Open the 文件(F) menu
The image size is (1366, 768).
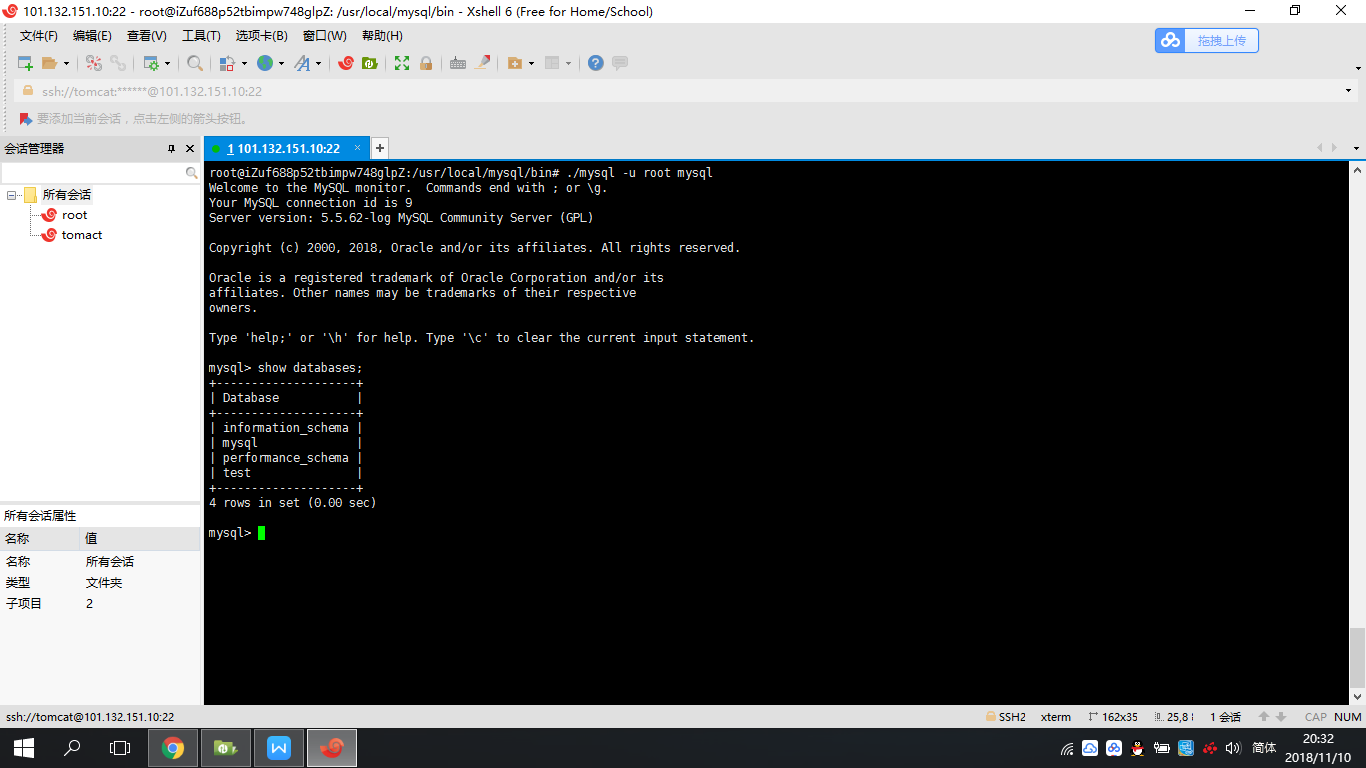point(39,36)
